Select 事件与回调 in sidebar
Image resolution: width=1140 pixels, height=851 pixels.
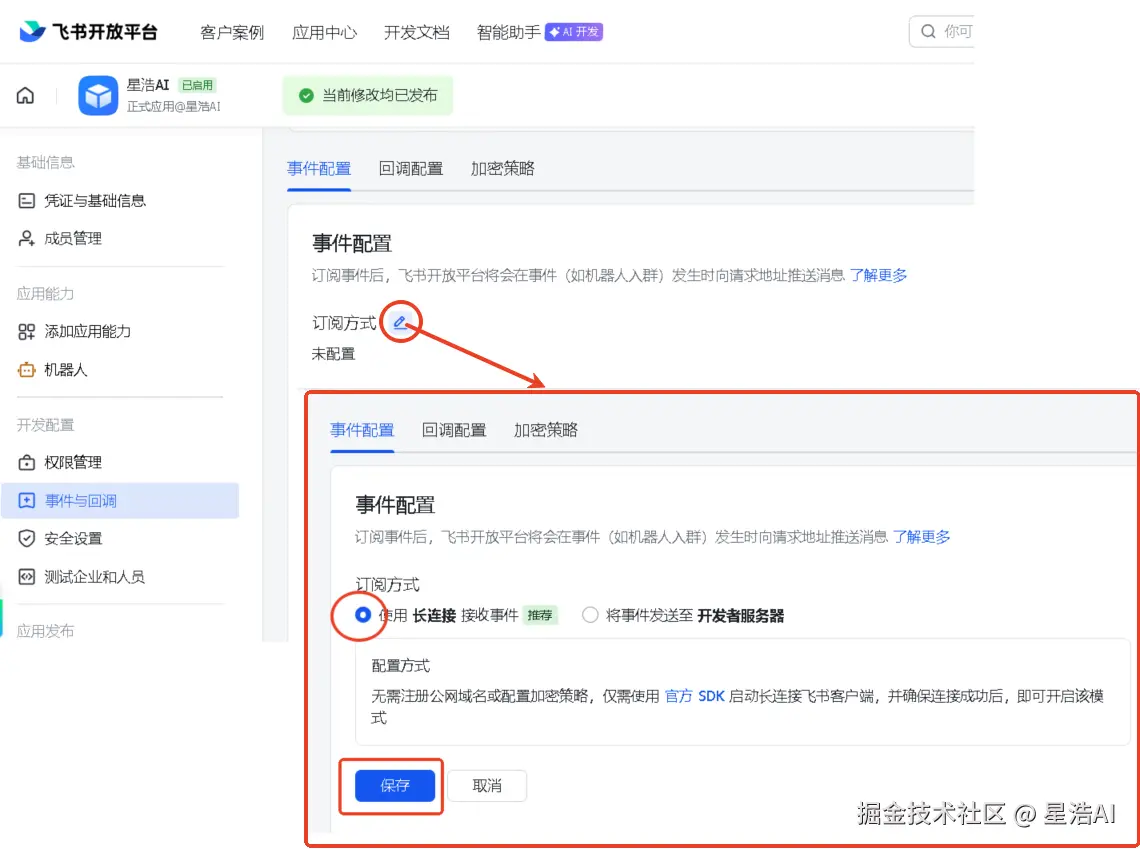pos(120,500)
